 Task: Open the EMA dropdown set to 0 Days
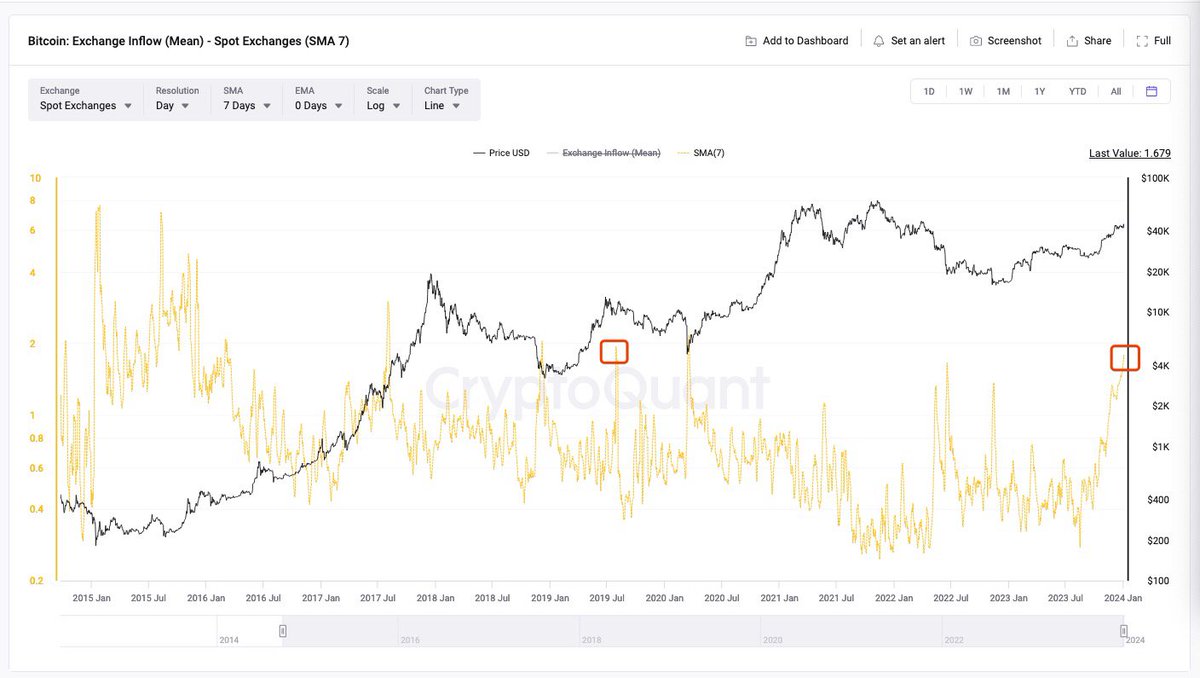click(319, 99)
